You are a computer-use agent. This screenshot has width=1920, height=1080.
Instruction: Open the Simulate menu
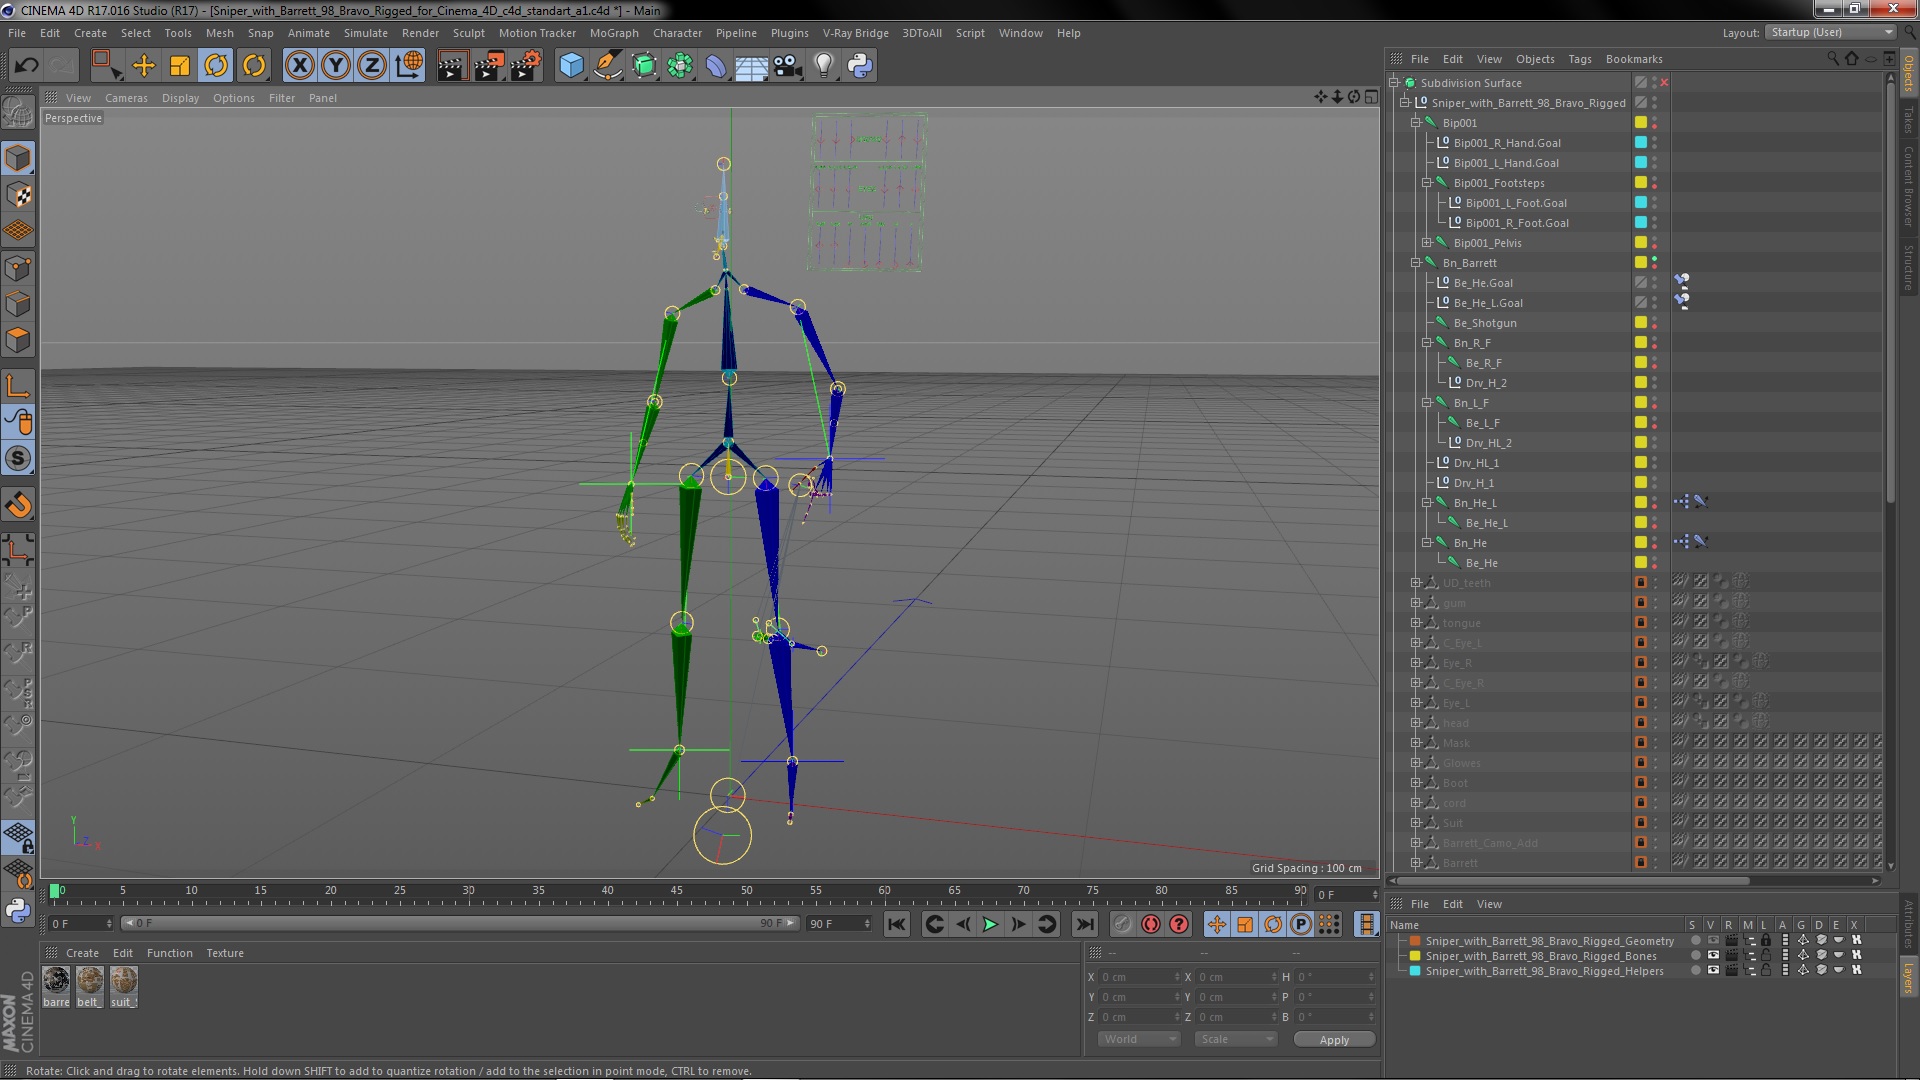(366, 33)
